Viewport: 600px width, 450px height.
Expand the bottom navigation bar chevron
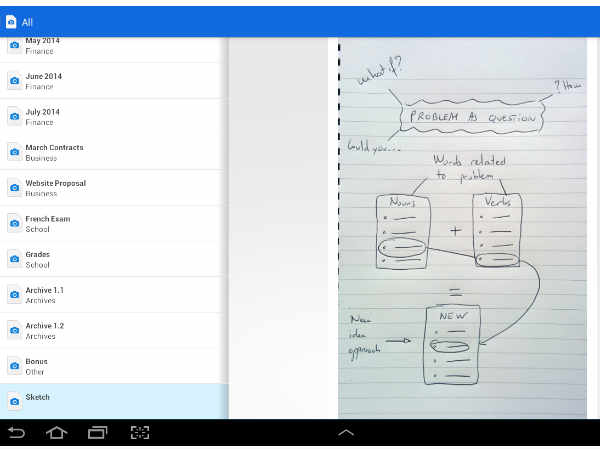click(346, 433)
